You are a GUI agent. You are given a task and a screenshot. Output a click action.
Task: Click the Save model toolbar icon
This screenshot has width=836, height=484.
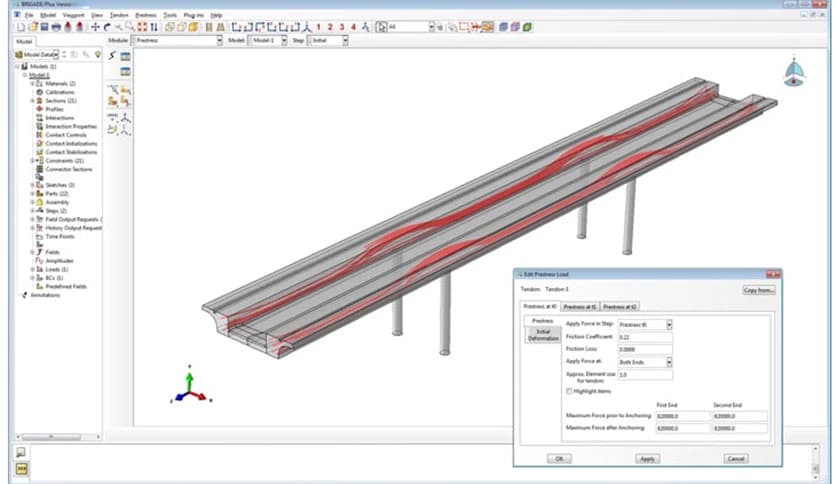click(x=42, y=27)
